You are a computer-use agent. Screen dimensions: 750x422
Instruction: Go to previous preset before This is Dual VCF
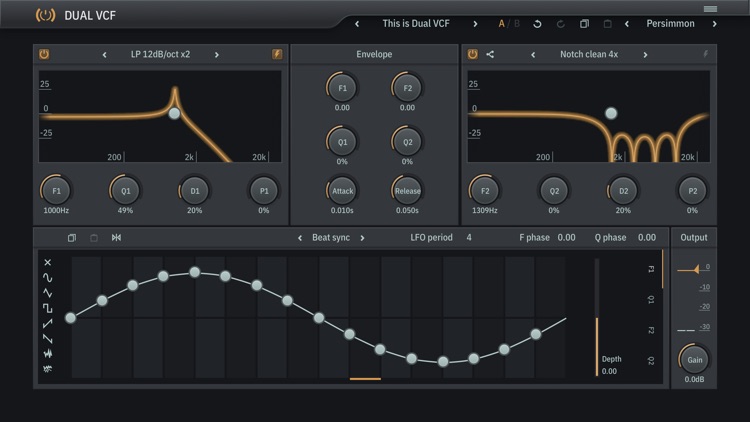(357, 24)
